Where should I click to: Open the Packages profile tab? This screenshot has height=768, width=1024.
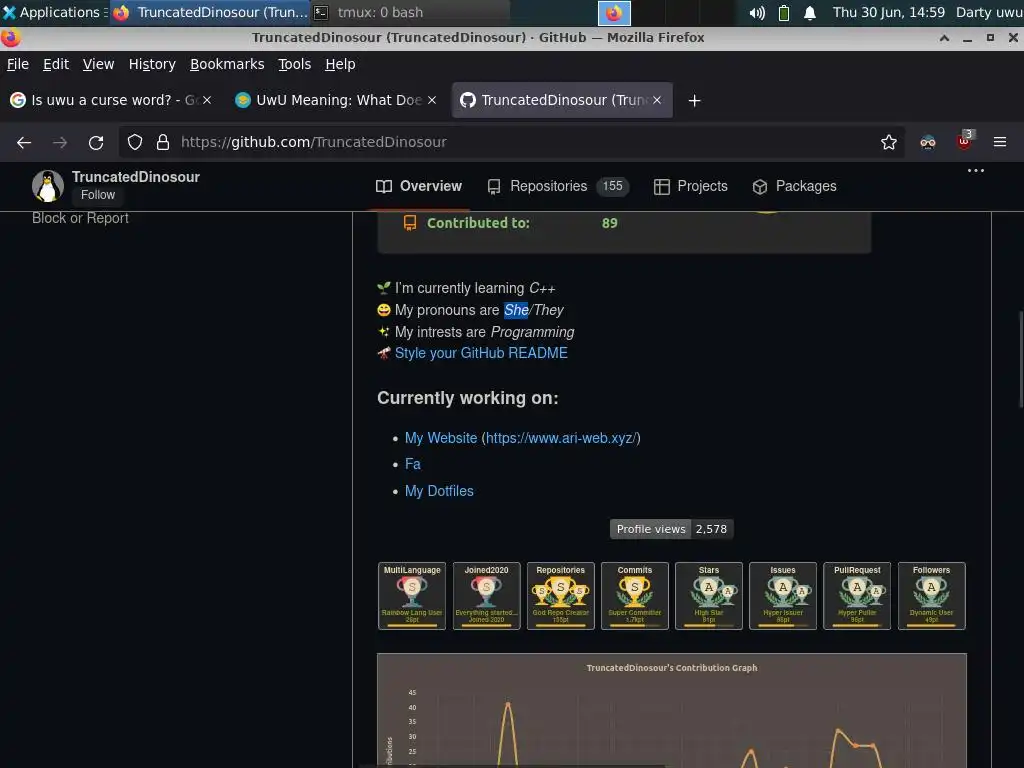(794, 186)
